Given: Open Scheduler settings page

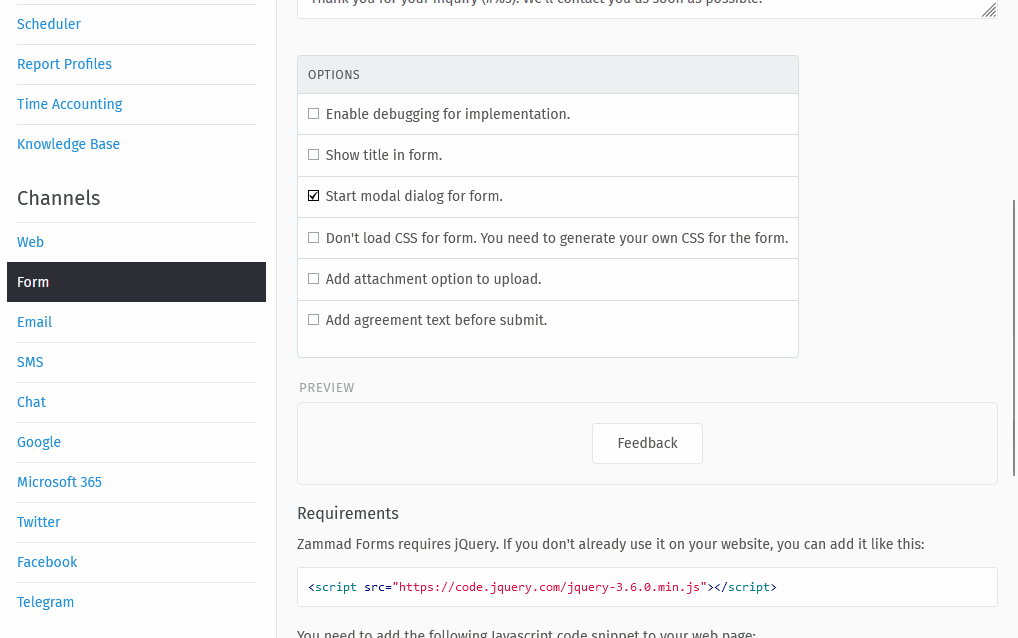Looking at the screenshot, I should point(49,24).
